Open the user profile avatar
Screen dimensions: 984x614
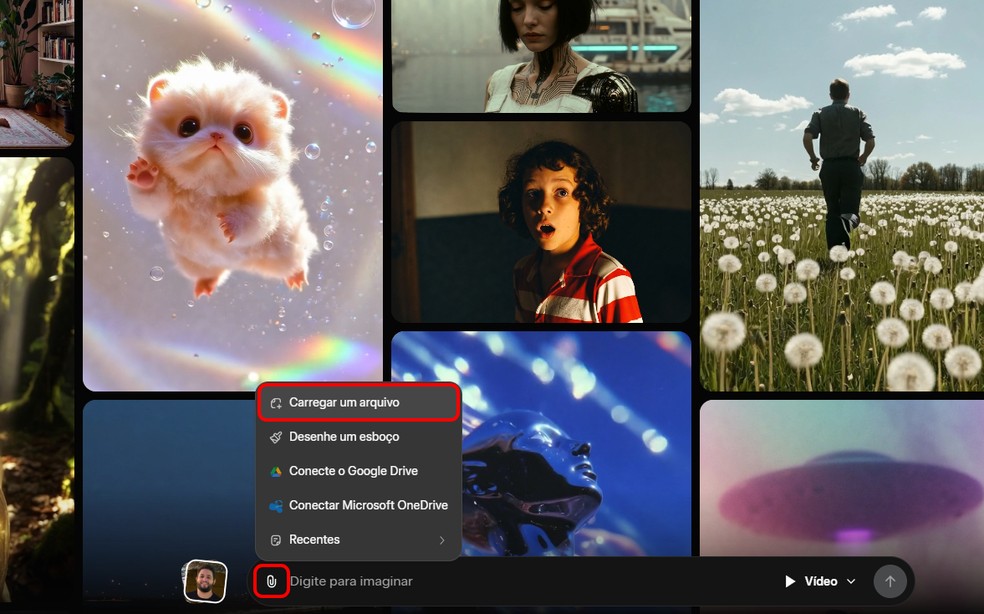(x=205, y=581)
